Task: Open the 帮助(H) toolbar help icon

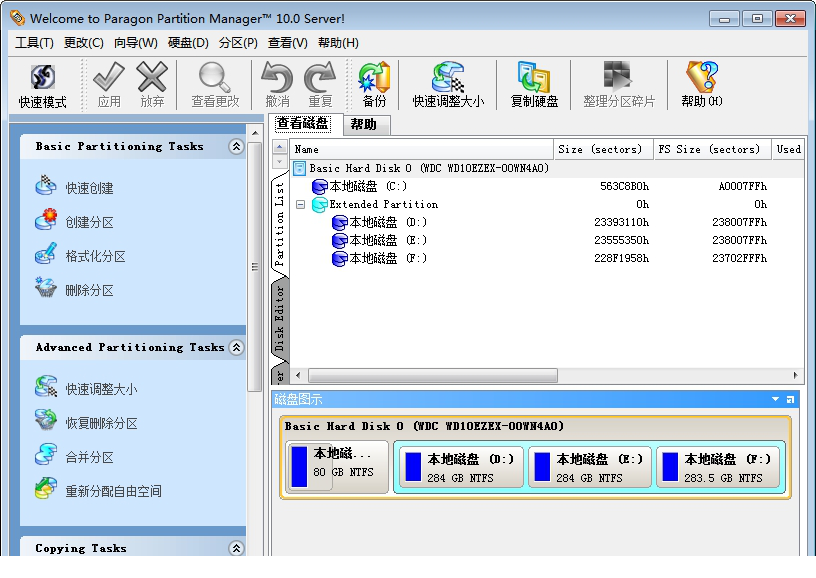Action: click(701, 85)
